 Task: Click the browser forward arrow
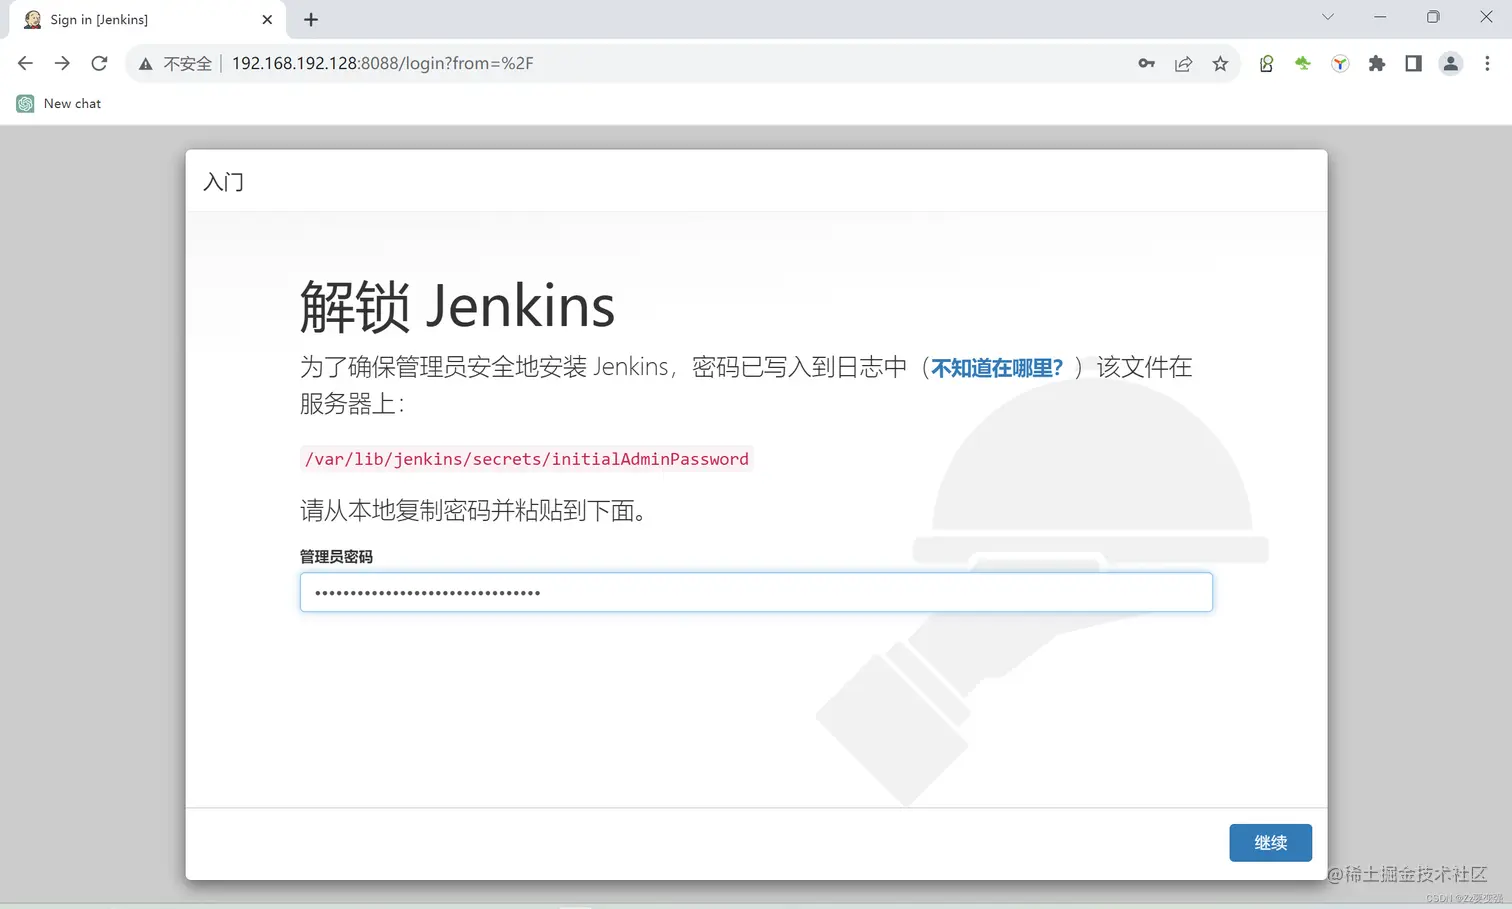62,63
